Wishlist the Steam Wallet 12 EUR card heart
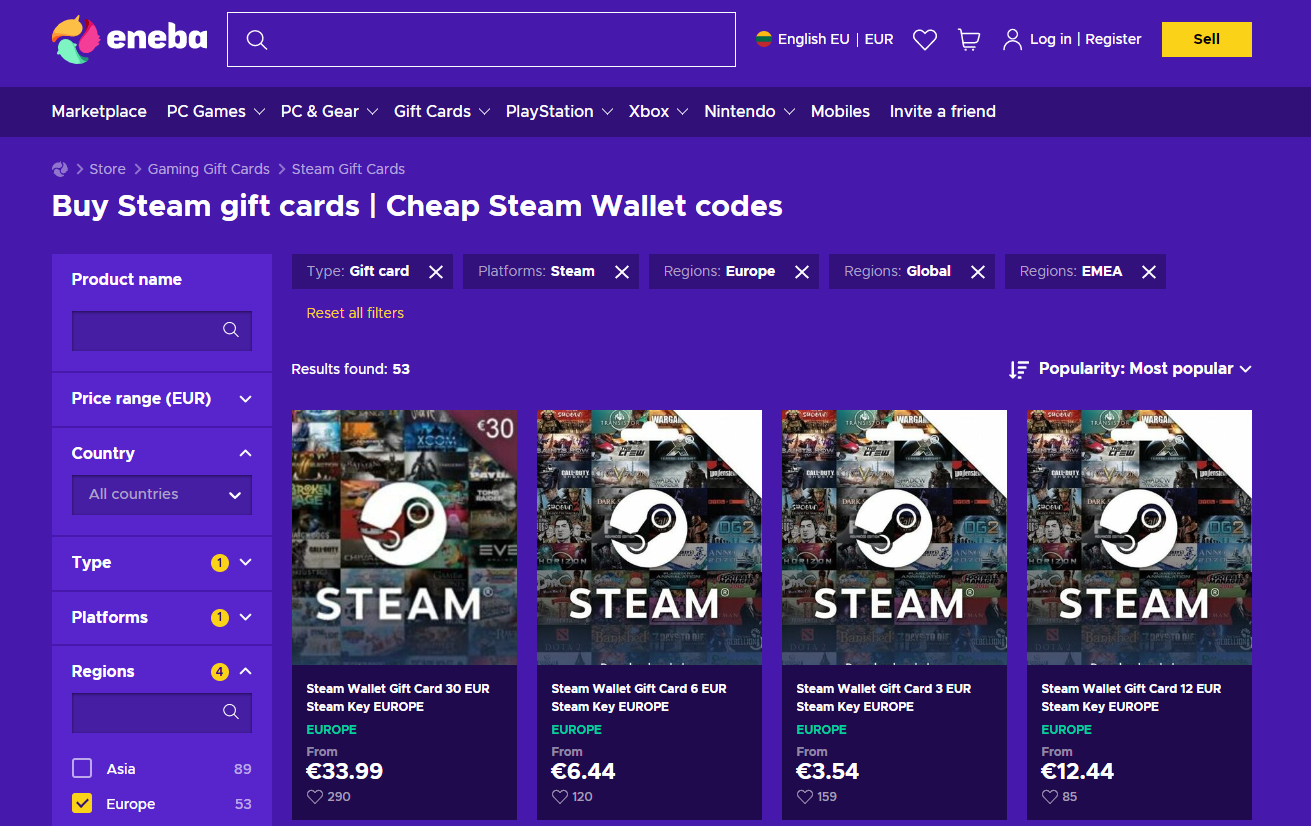Image resolution: width=1311 pixels, height=826 pixels. [x=1050, y=797]
